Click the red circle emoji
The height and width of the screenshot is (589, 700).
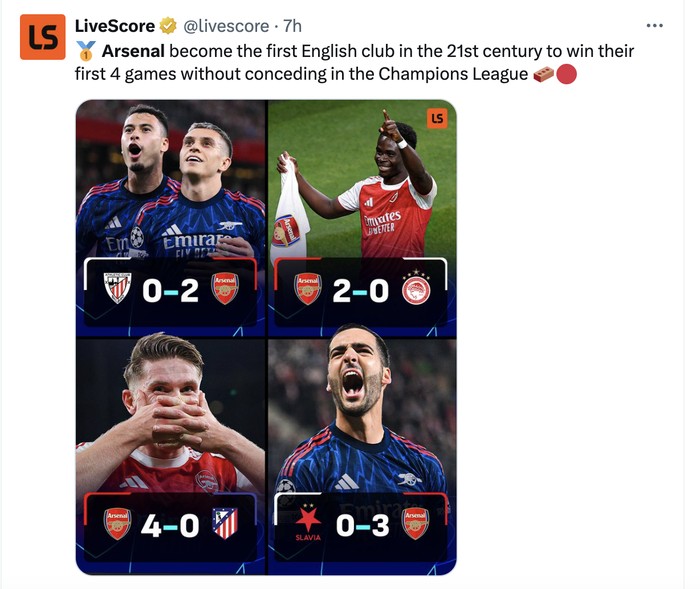point(566,73)
